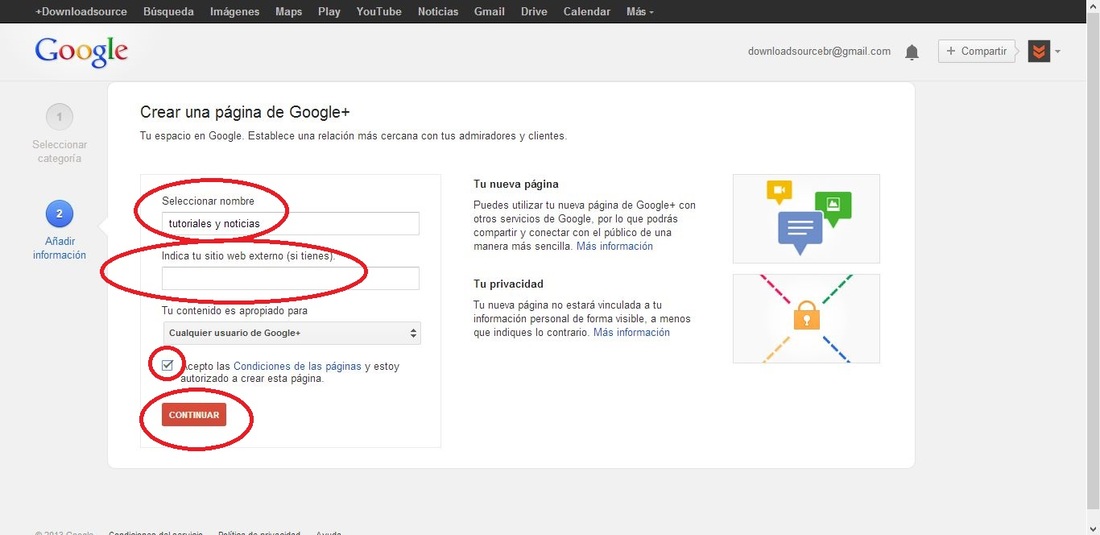Click the Tu privacidad heading
This screenshot has width=1100, height=535.
coord(509,284)
